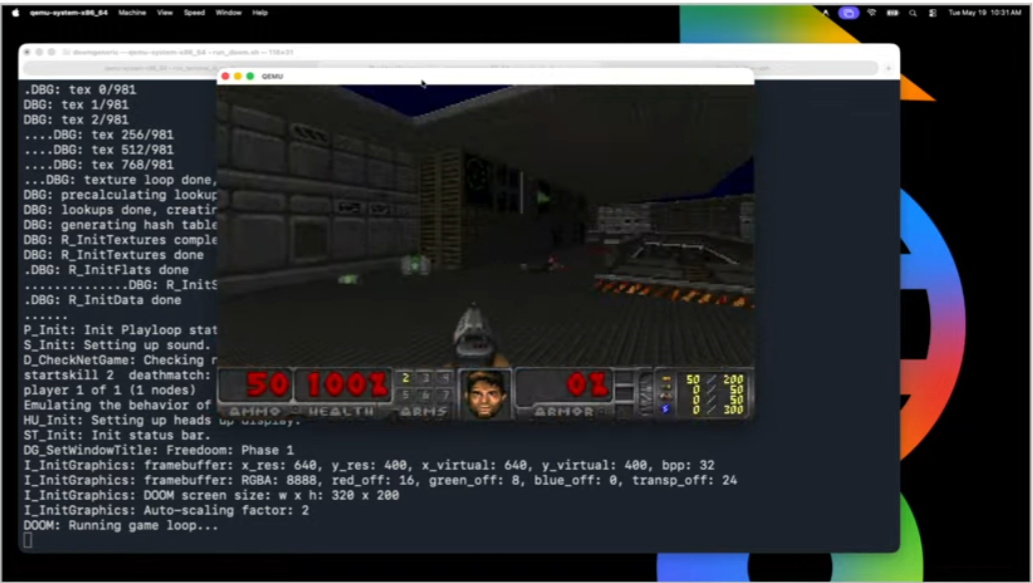
Task: Open the Speed menu
Action: (194, 13)
